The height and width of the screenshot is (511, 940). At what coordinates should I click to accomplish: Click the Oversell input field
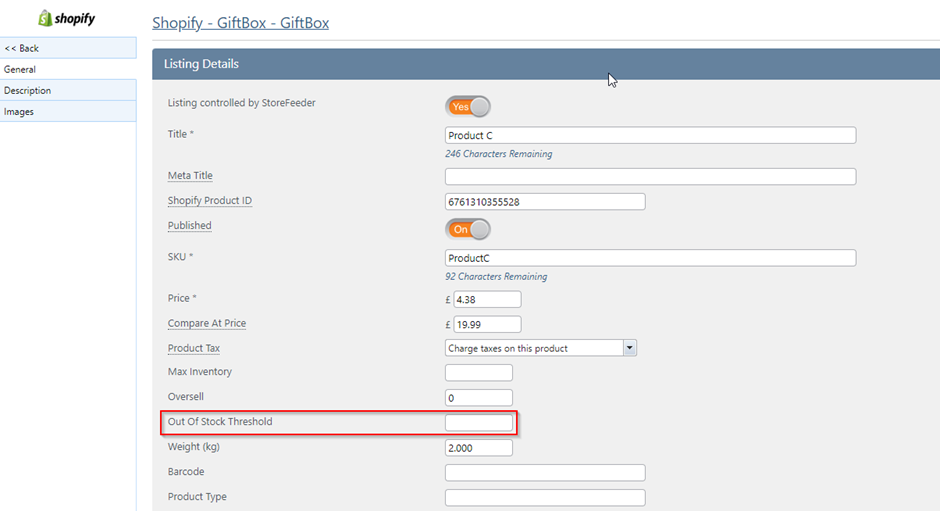[x=478, y=398]
